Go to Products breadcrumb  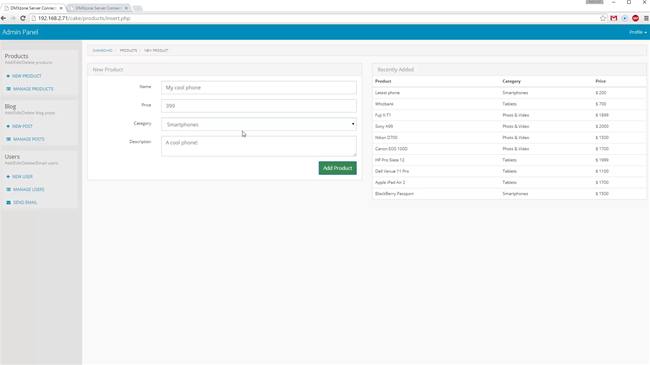coord(128,50)
